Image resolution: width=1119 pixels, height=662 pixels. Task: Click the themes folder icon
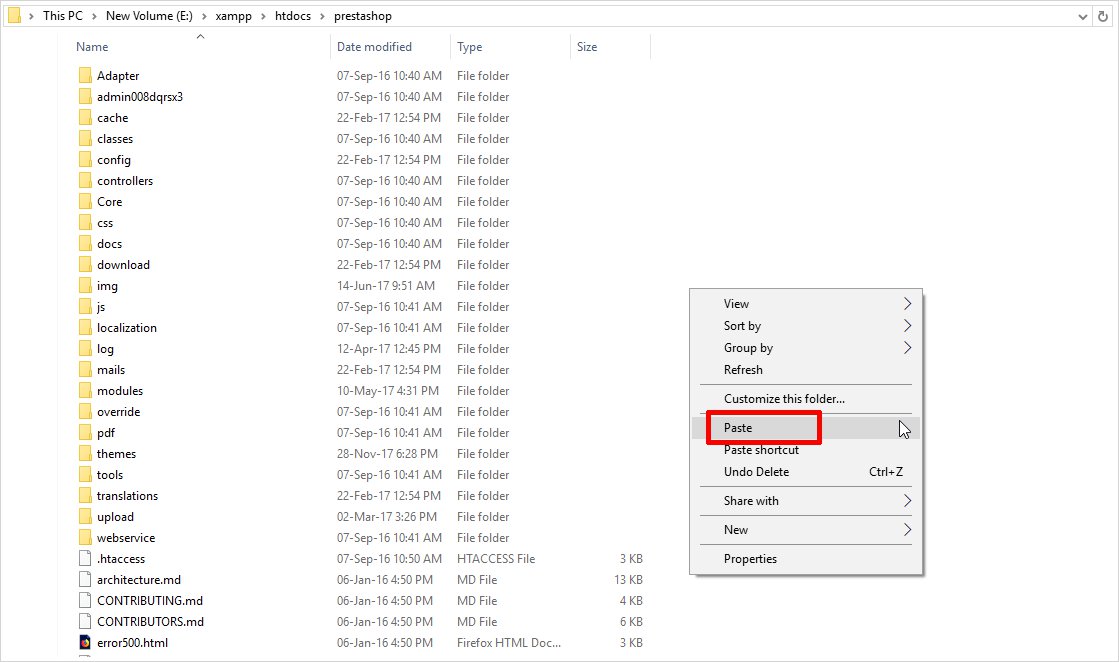pyautogui.click(x=85, y=454)
